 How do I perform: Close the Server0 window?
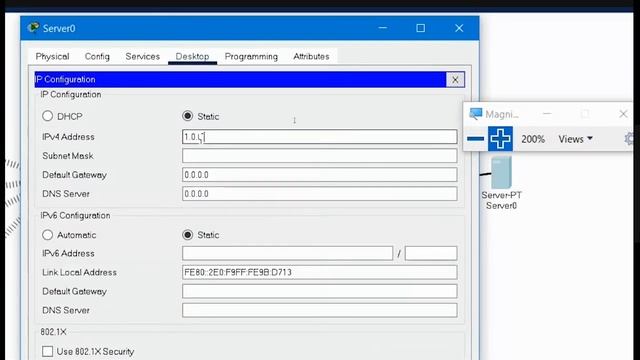(459, 28)
